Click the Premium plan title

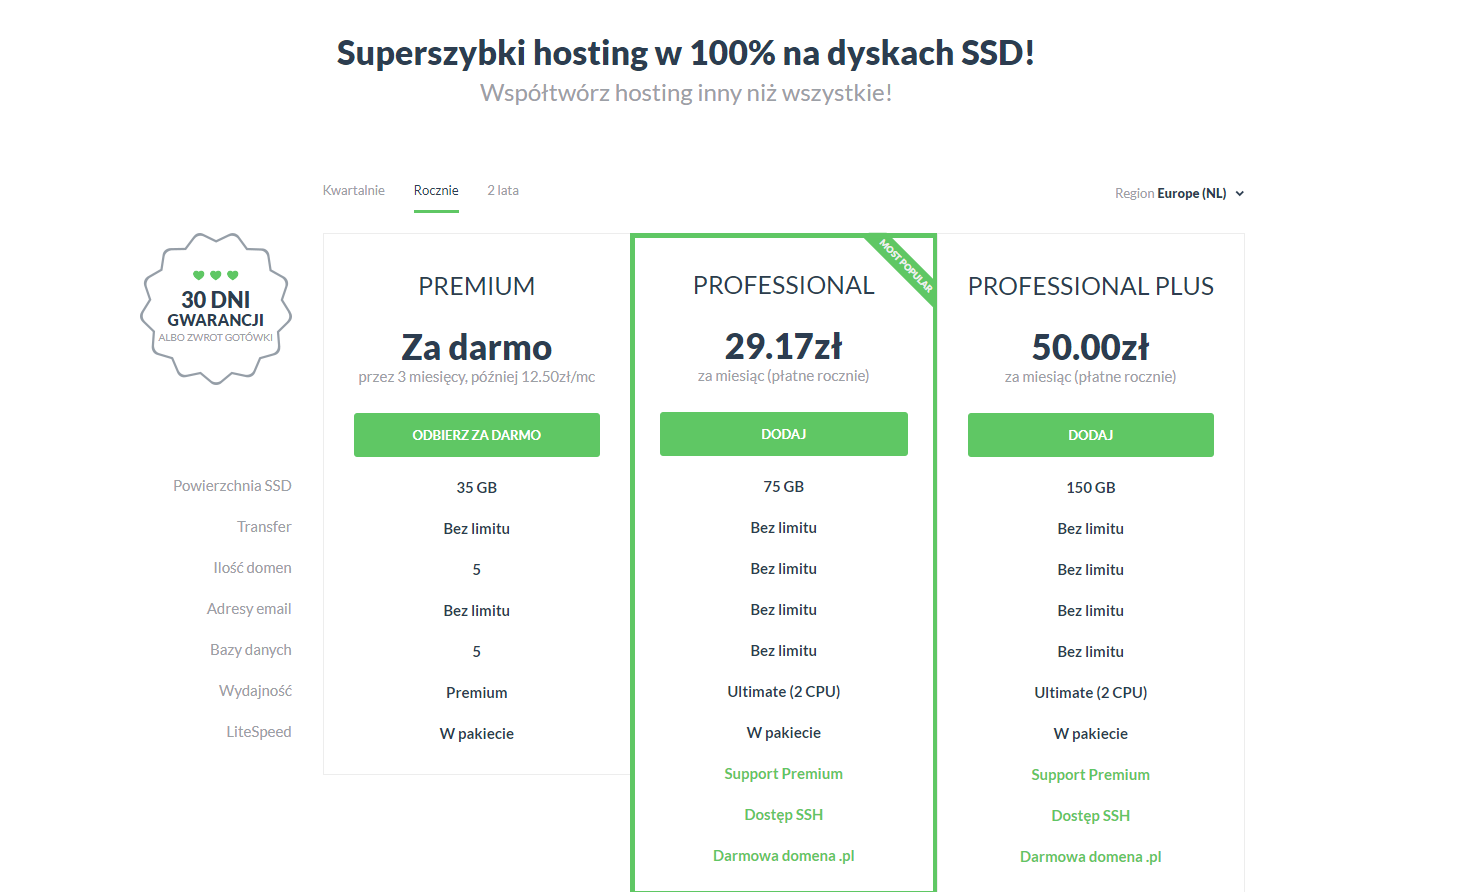tap(476, 286)
